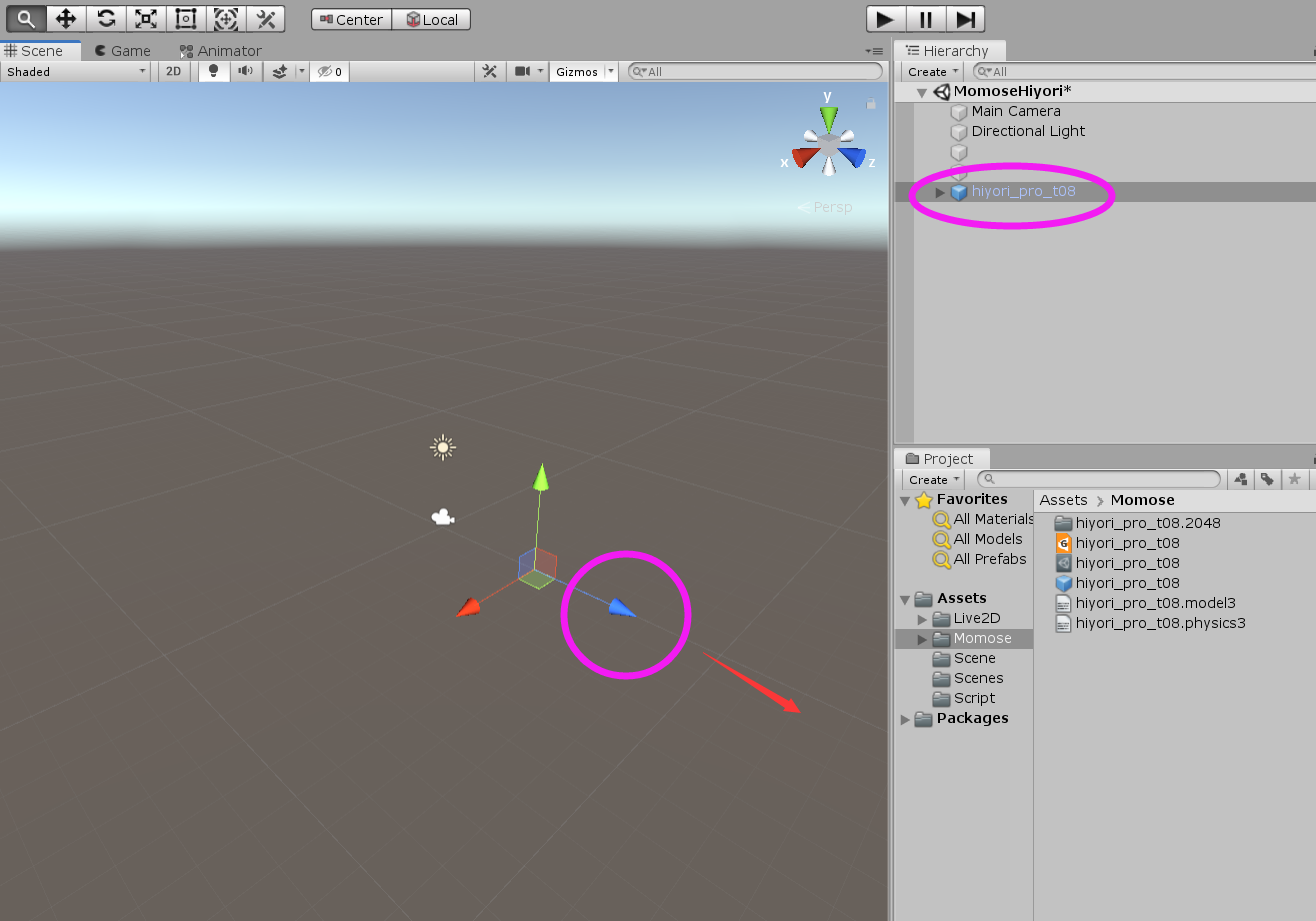Click the Project panel search field
The width and height of the screenshot is (1316, 921).
(1100, 480)
